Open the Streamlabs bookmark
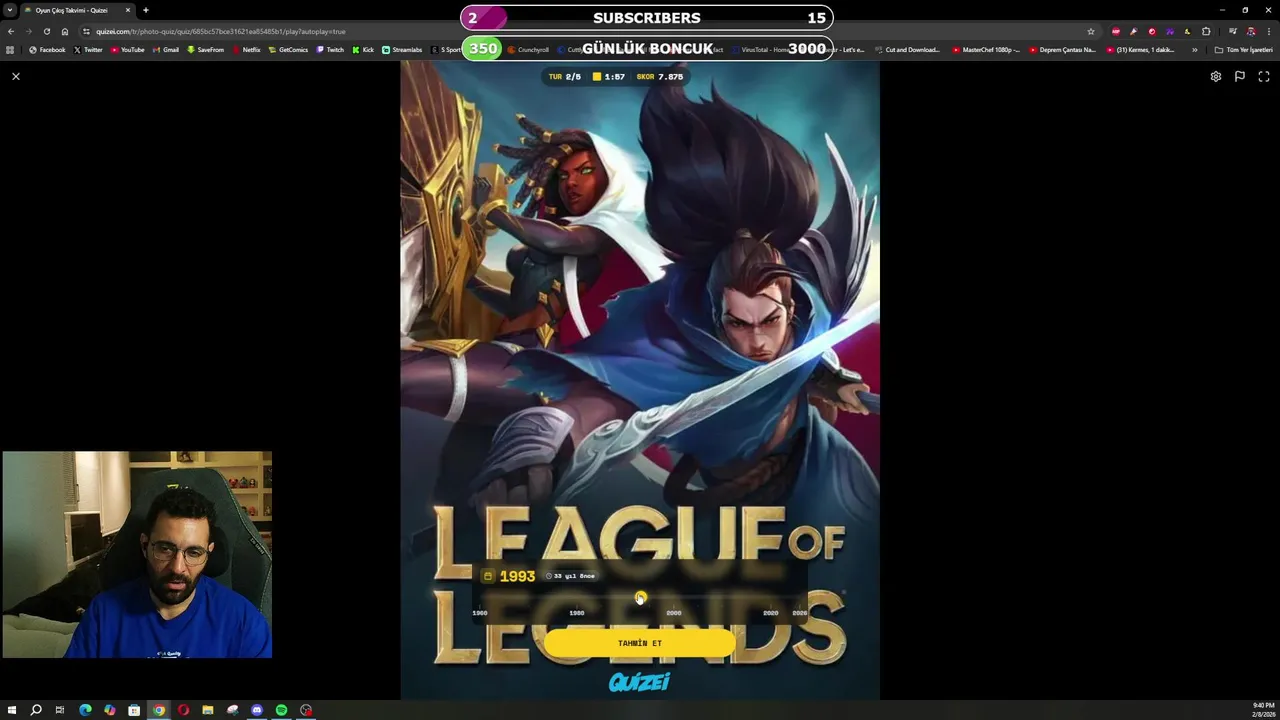This screenshot has width=1280, height=720. coord(402,50)
